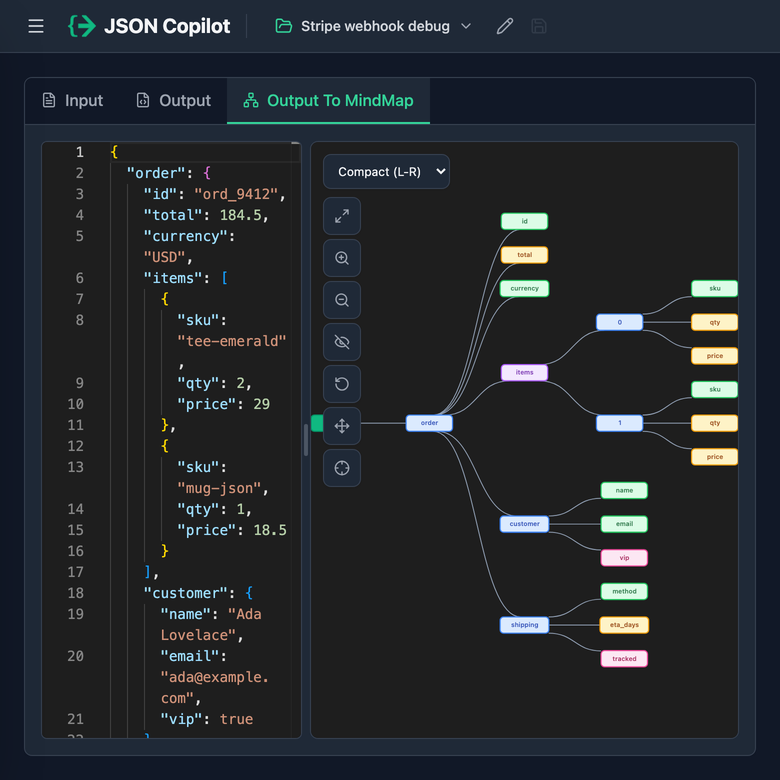
Task: Click the center focus crosshair icon
Action: [342, 468]
